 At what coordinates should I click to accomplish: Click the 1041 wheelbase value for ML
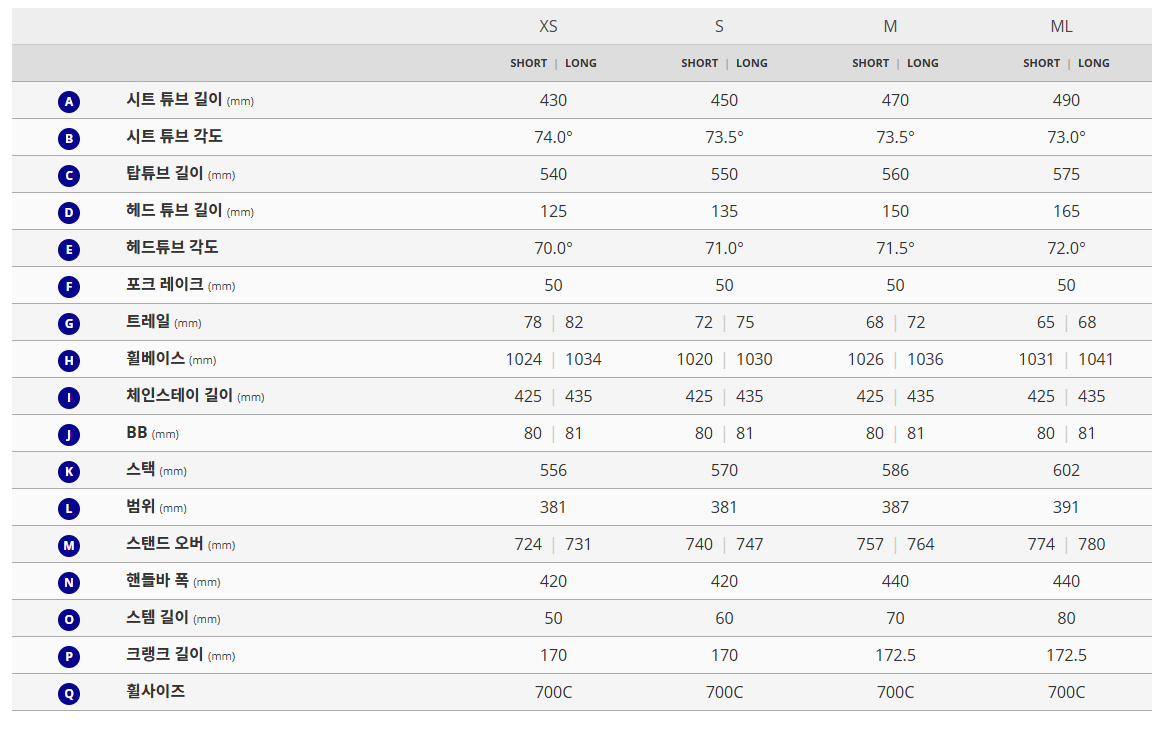[x=1095, y=359]
